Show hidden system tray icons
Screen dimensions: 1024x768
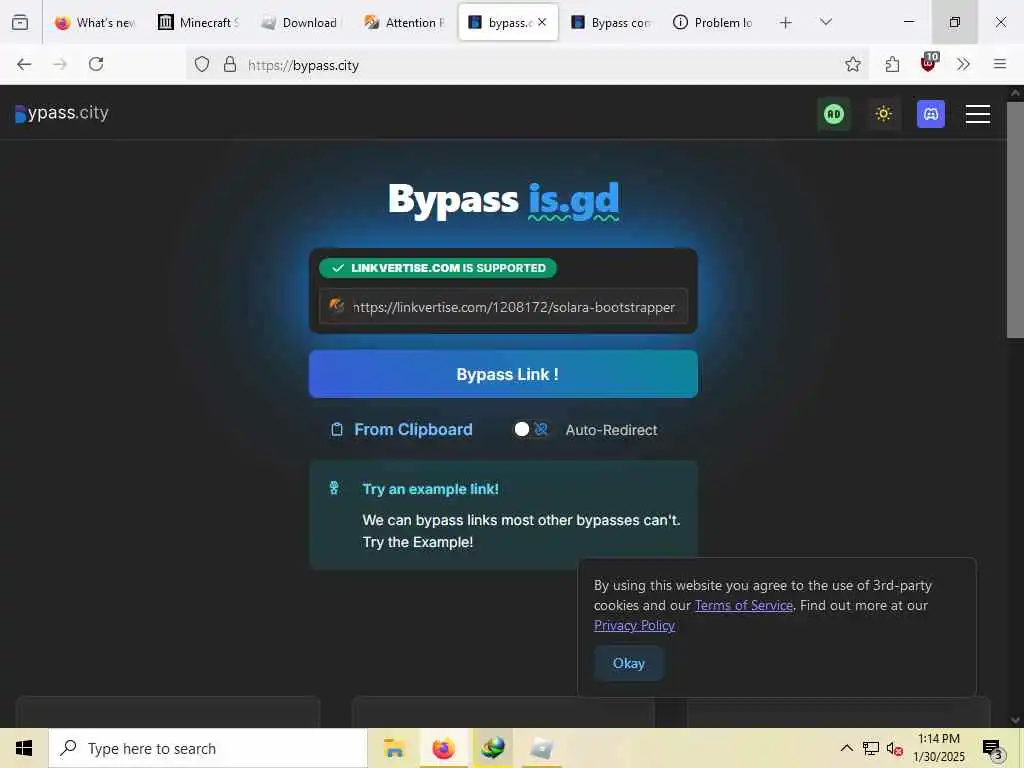coord(846,748)
